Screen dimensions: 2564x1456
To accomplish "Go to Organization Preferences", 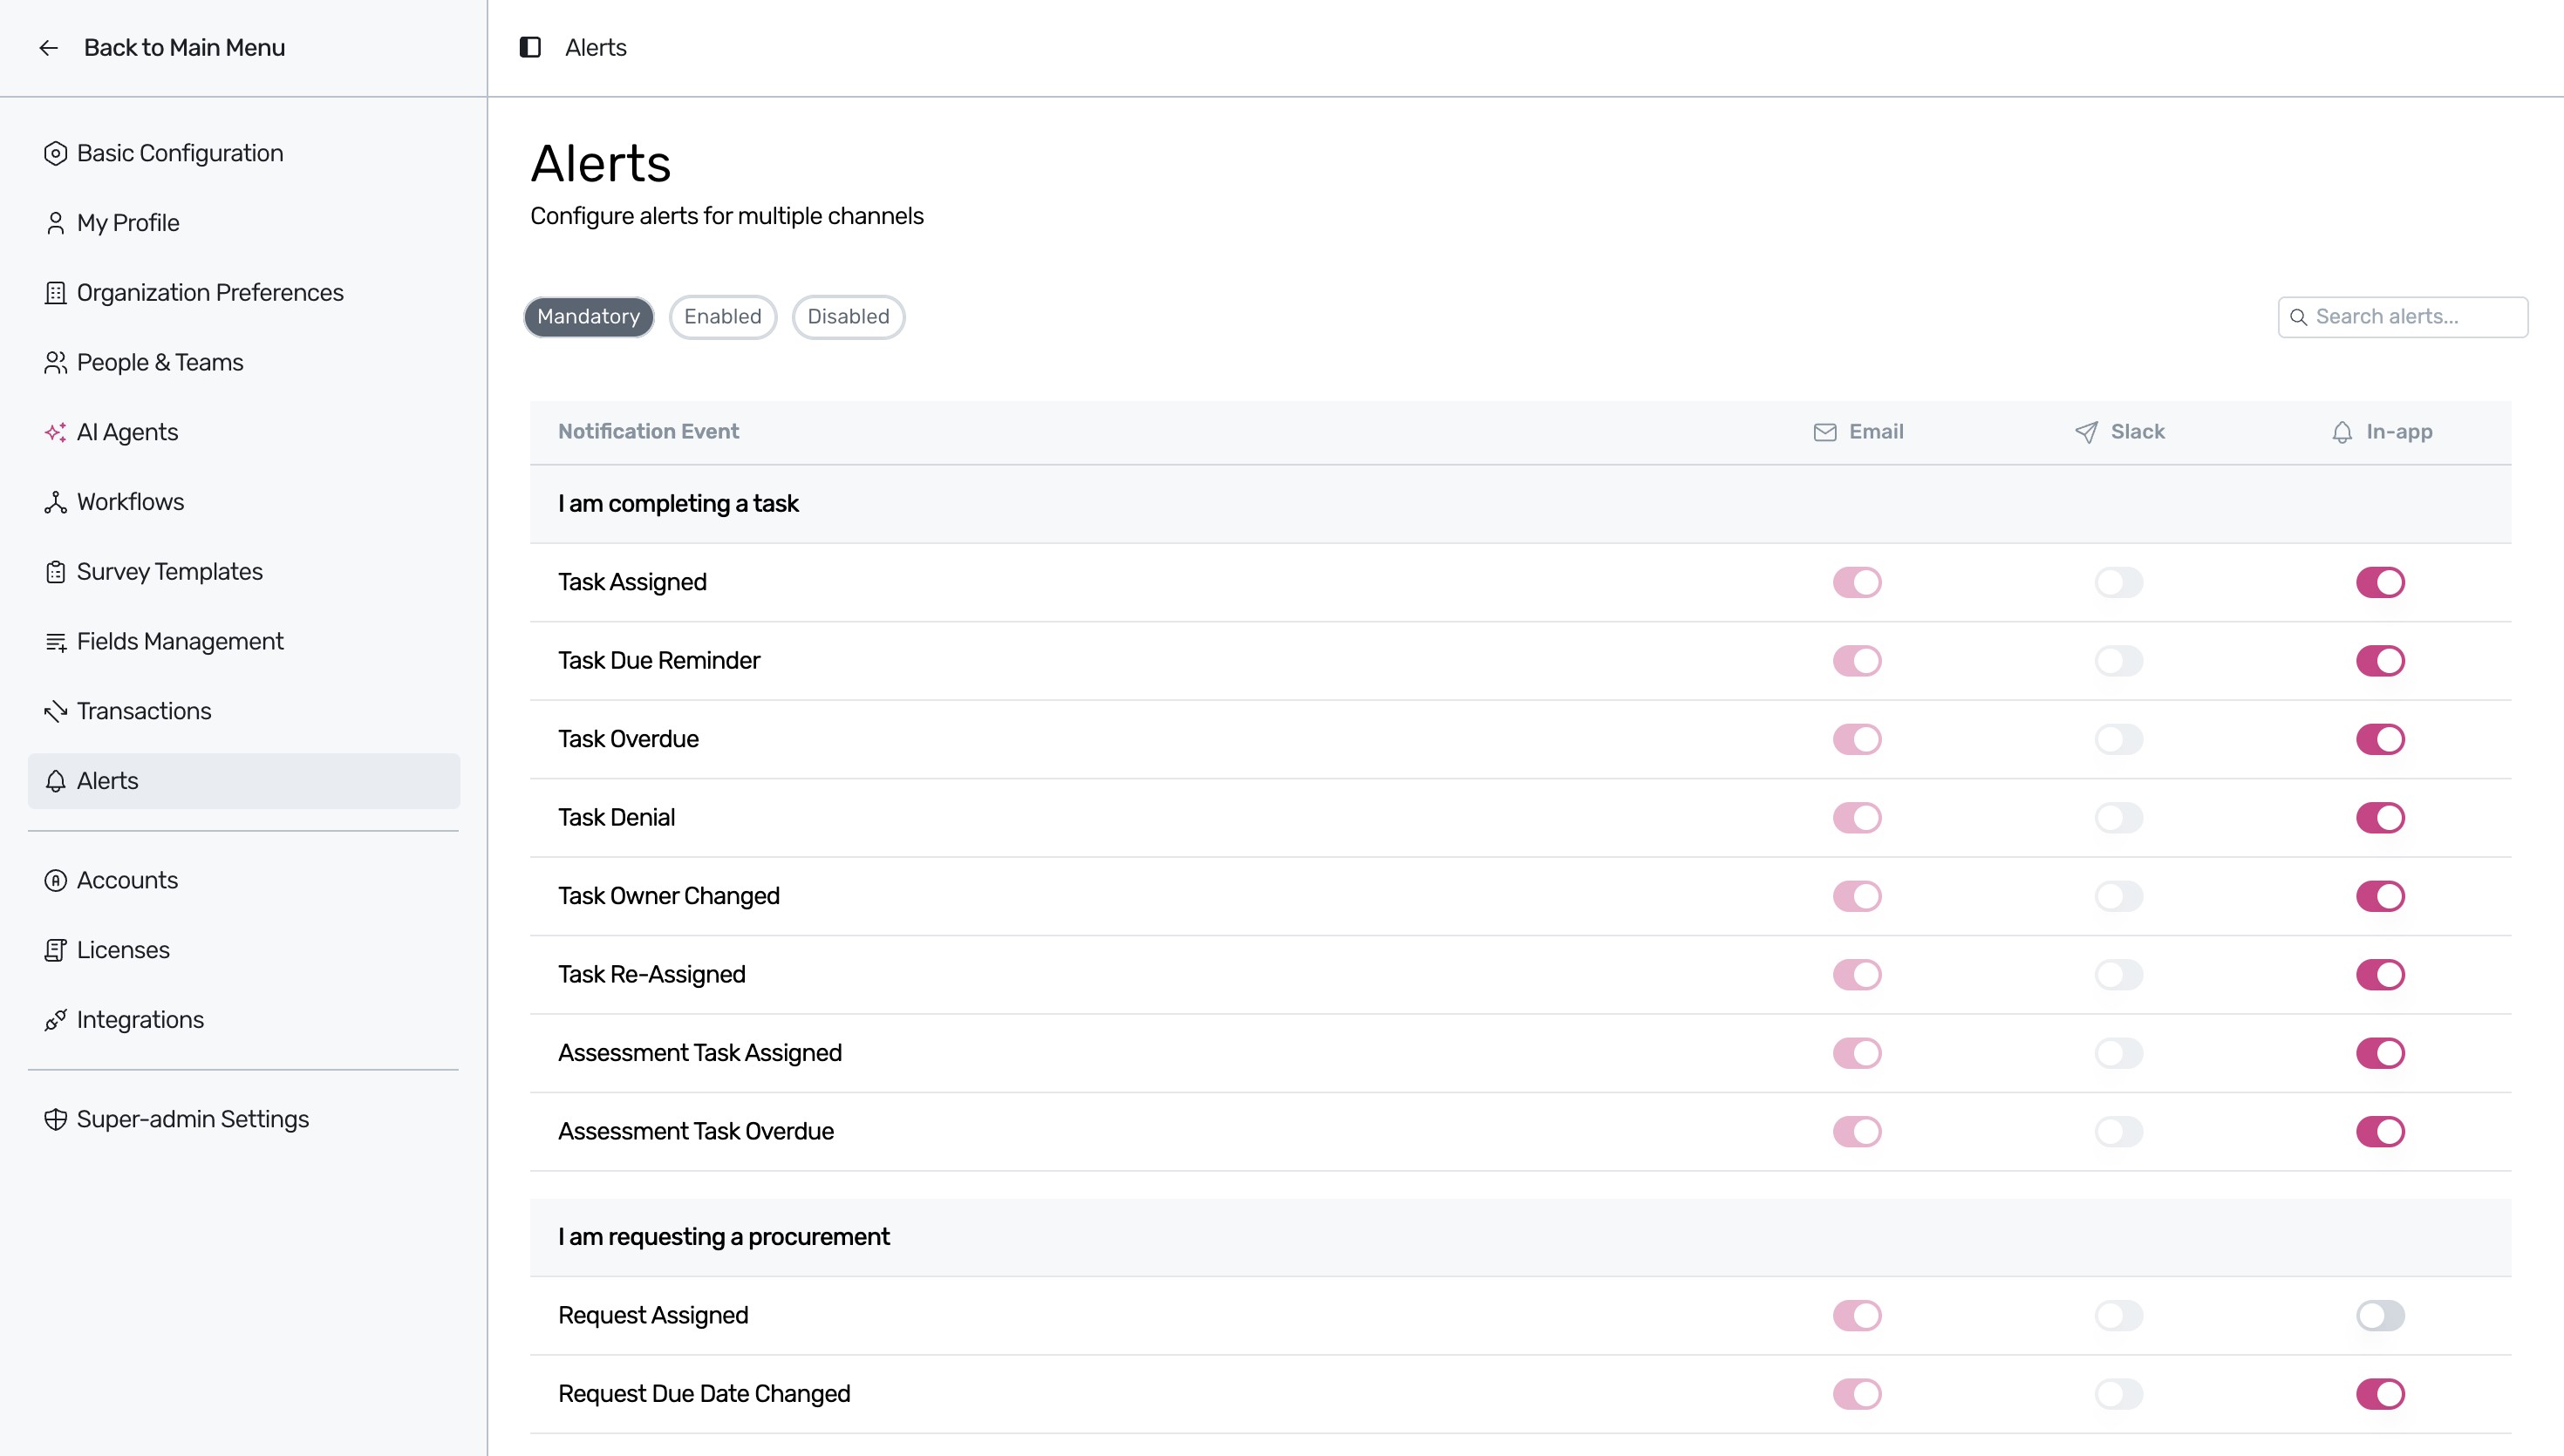I will click(x=244, y=293).
